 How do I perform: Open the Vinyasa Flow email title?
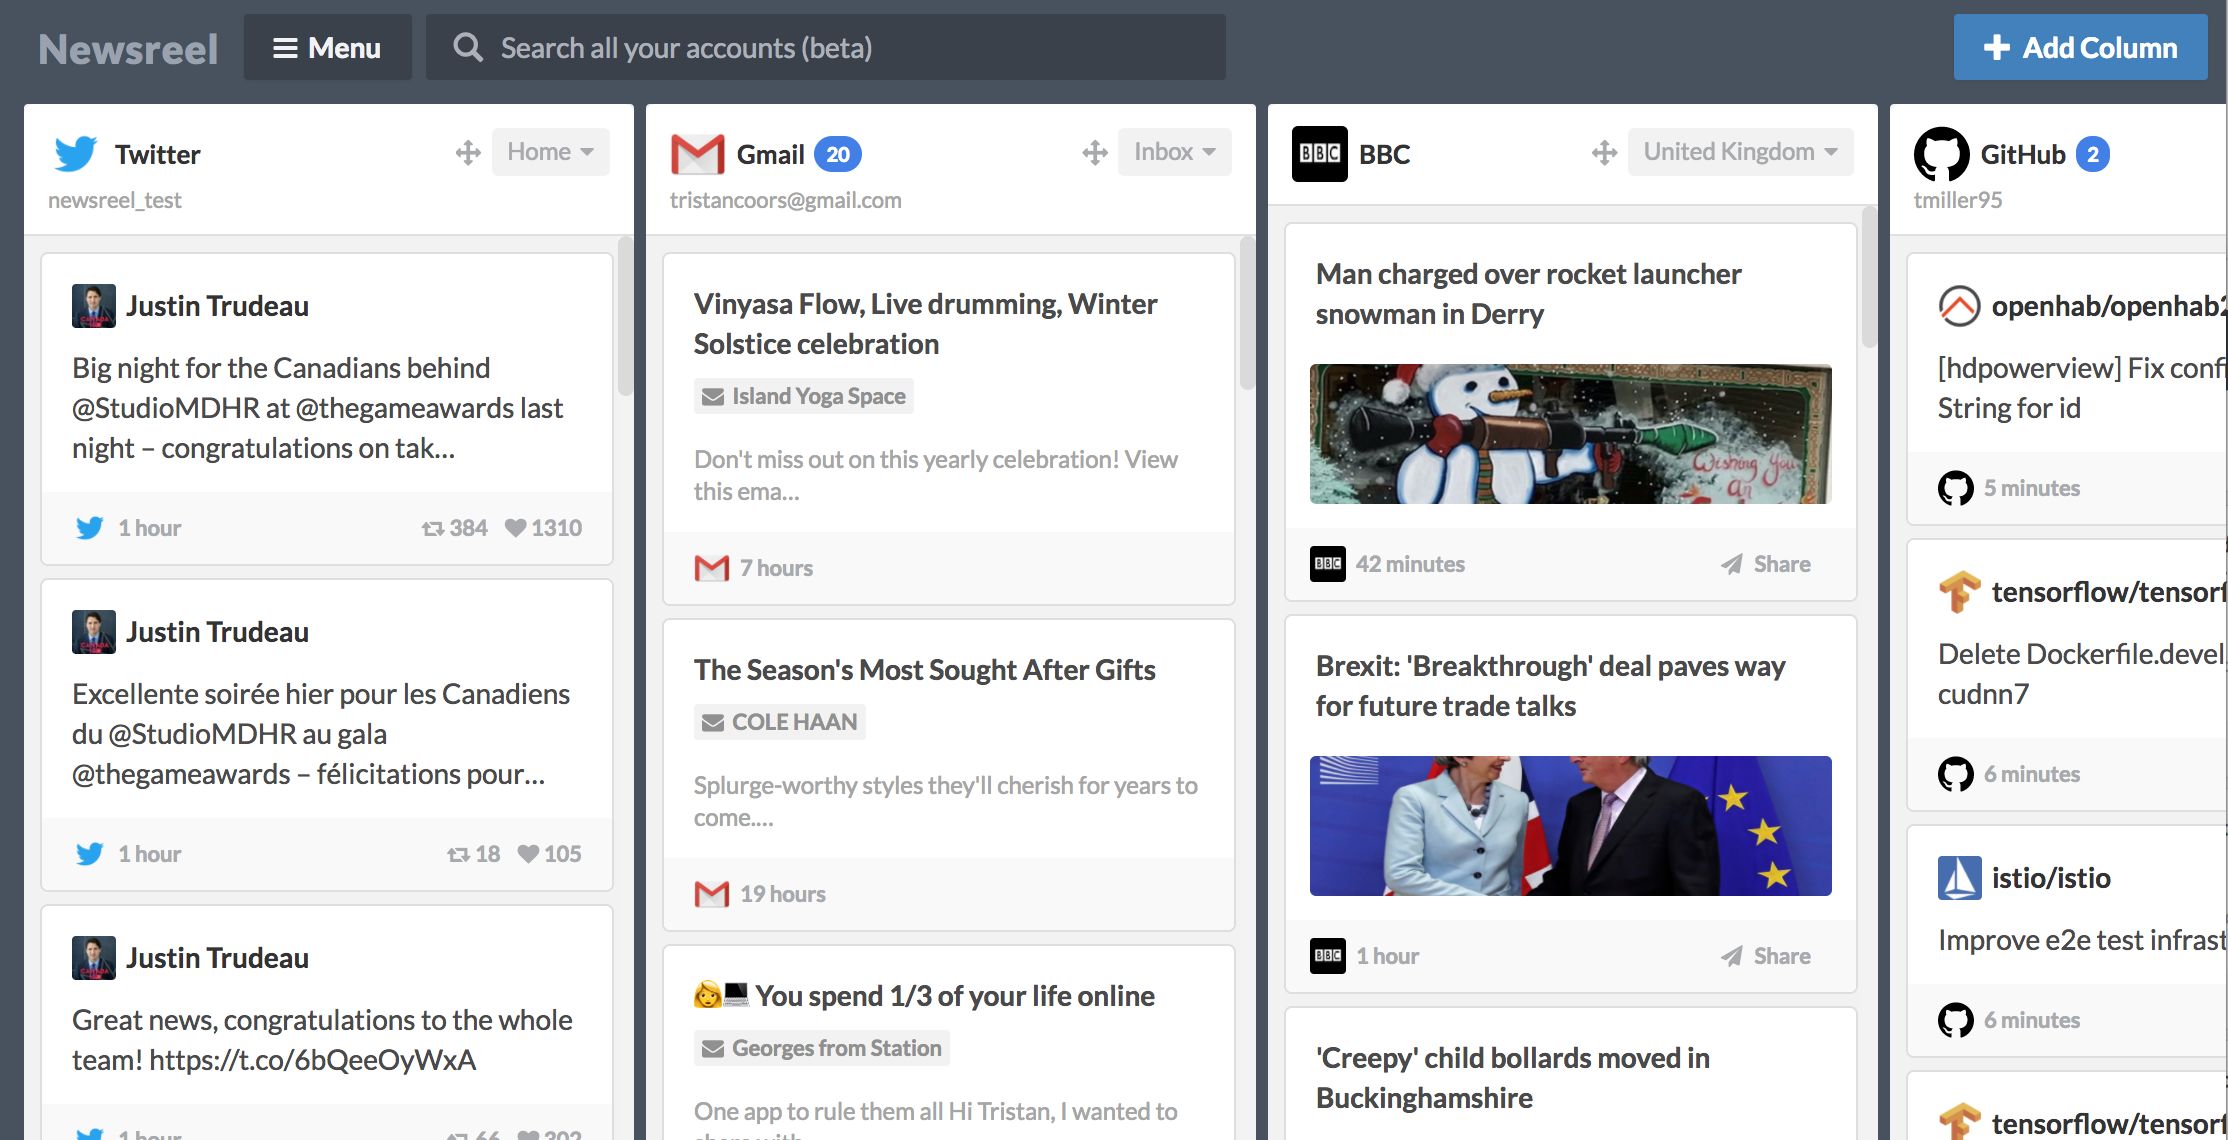925,323
